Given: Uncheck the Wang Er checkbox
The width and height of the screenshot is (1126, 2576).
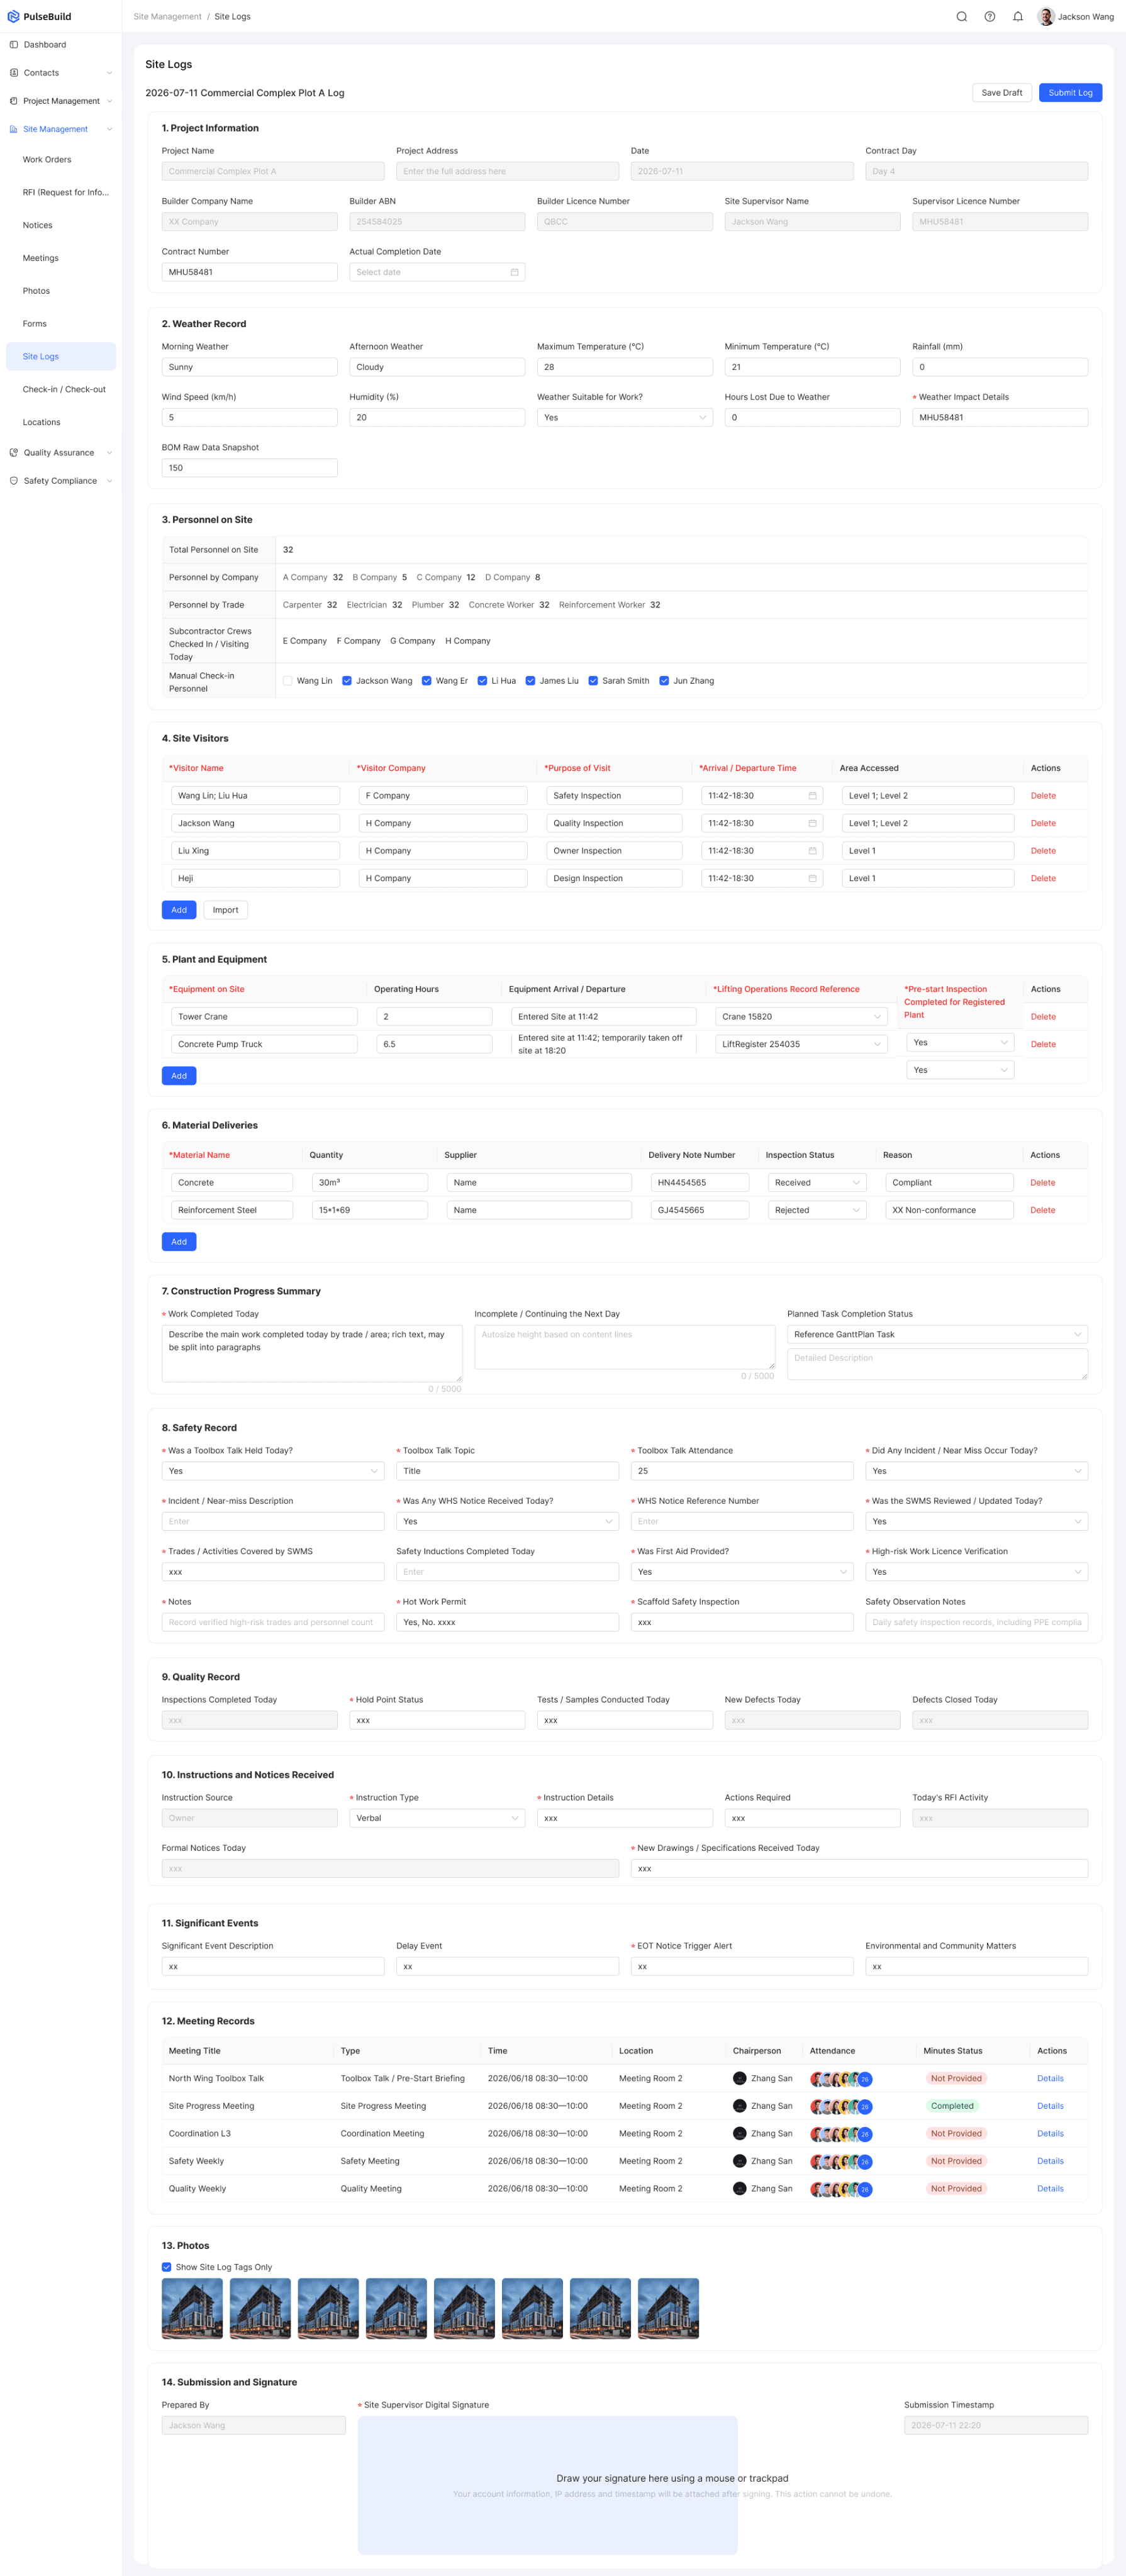Looking at the screenshot, I should (x=427, y=681).
